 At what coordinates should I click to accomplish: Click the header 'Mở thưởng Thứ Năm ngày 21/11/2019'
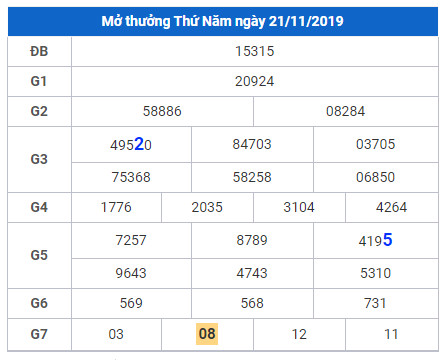click(x=222, y=21)
